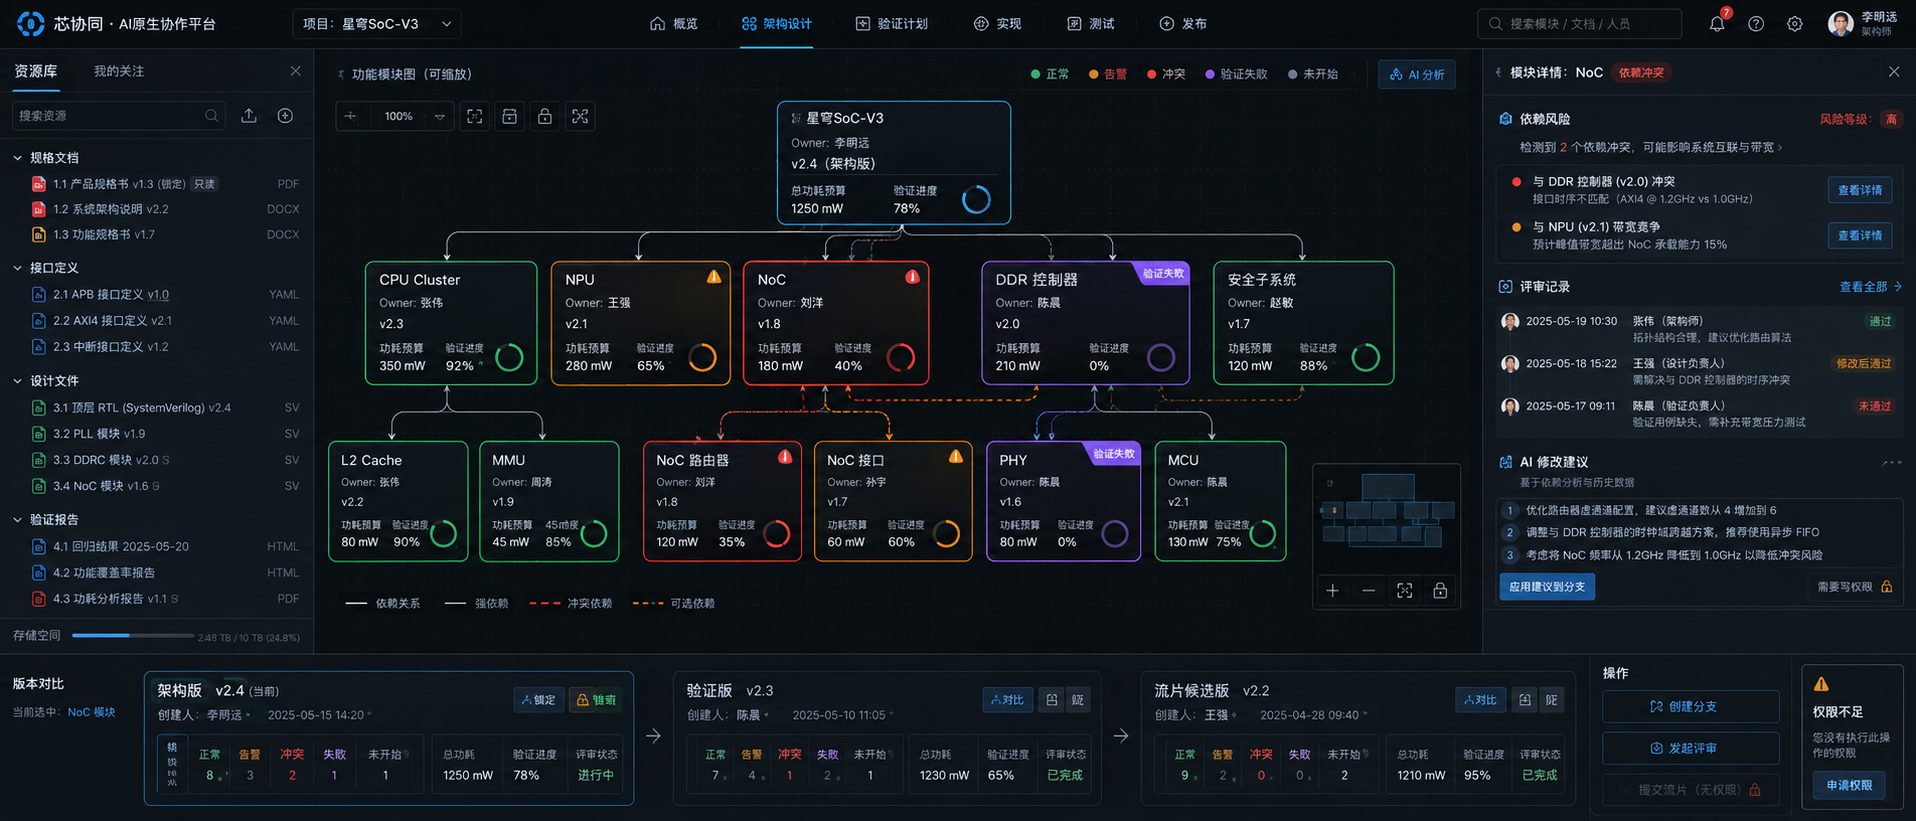This screenshot has width=1916, height=821.
Task: Click the AI 修改建议 more options dots
Action: click(x=1892, y=462)
